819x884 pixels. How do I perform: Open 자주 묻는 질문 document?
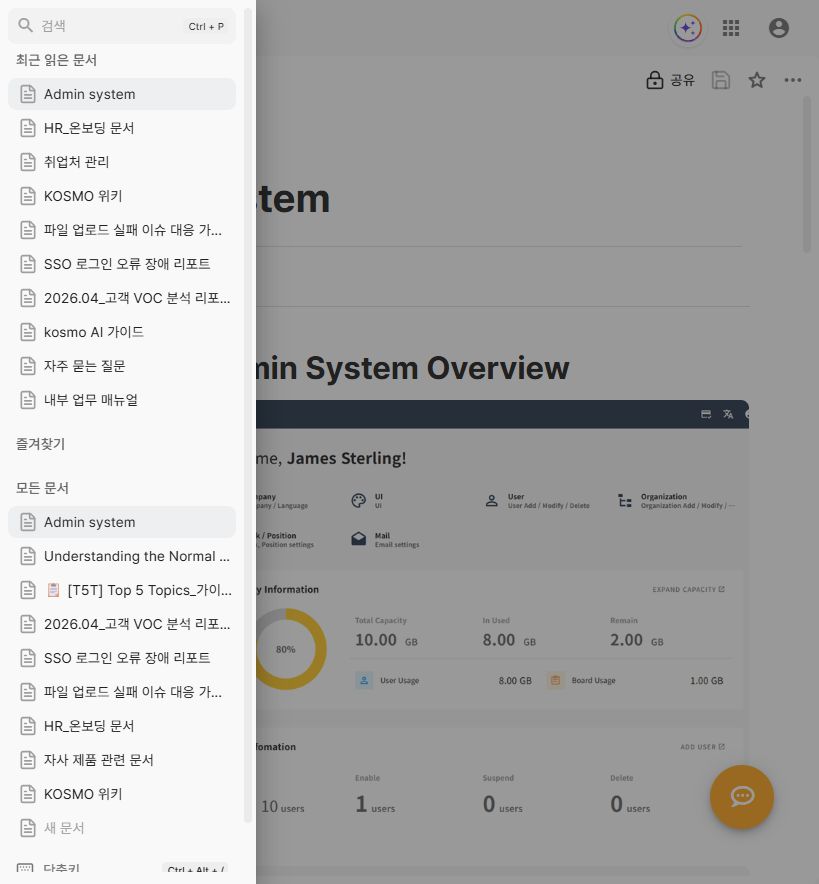[x=122, y=366]
